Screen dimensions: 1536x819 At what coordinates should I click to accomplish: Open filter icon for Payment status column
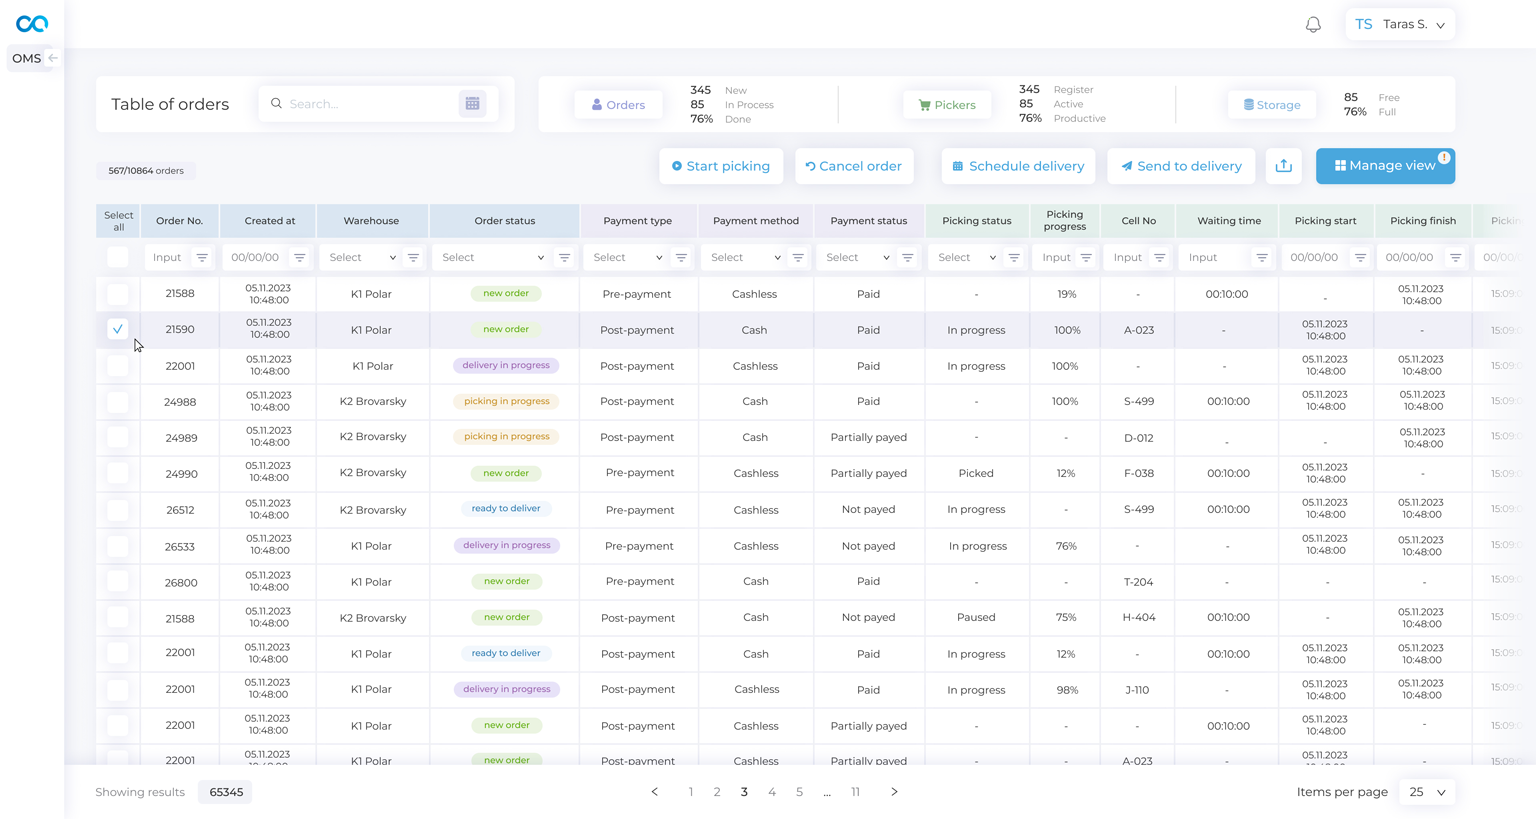907,258
